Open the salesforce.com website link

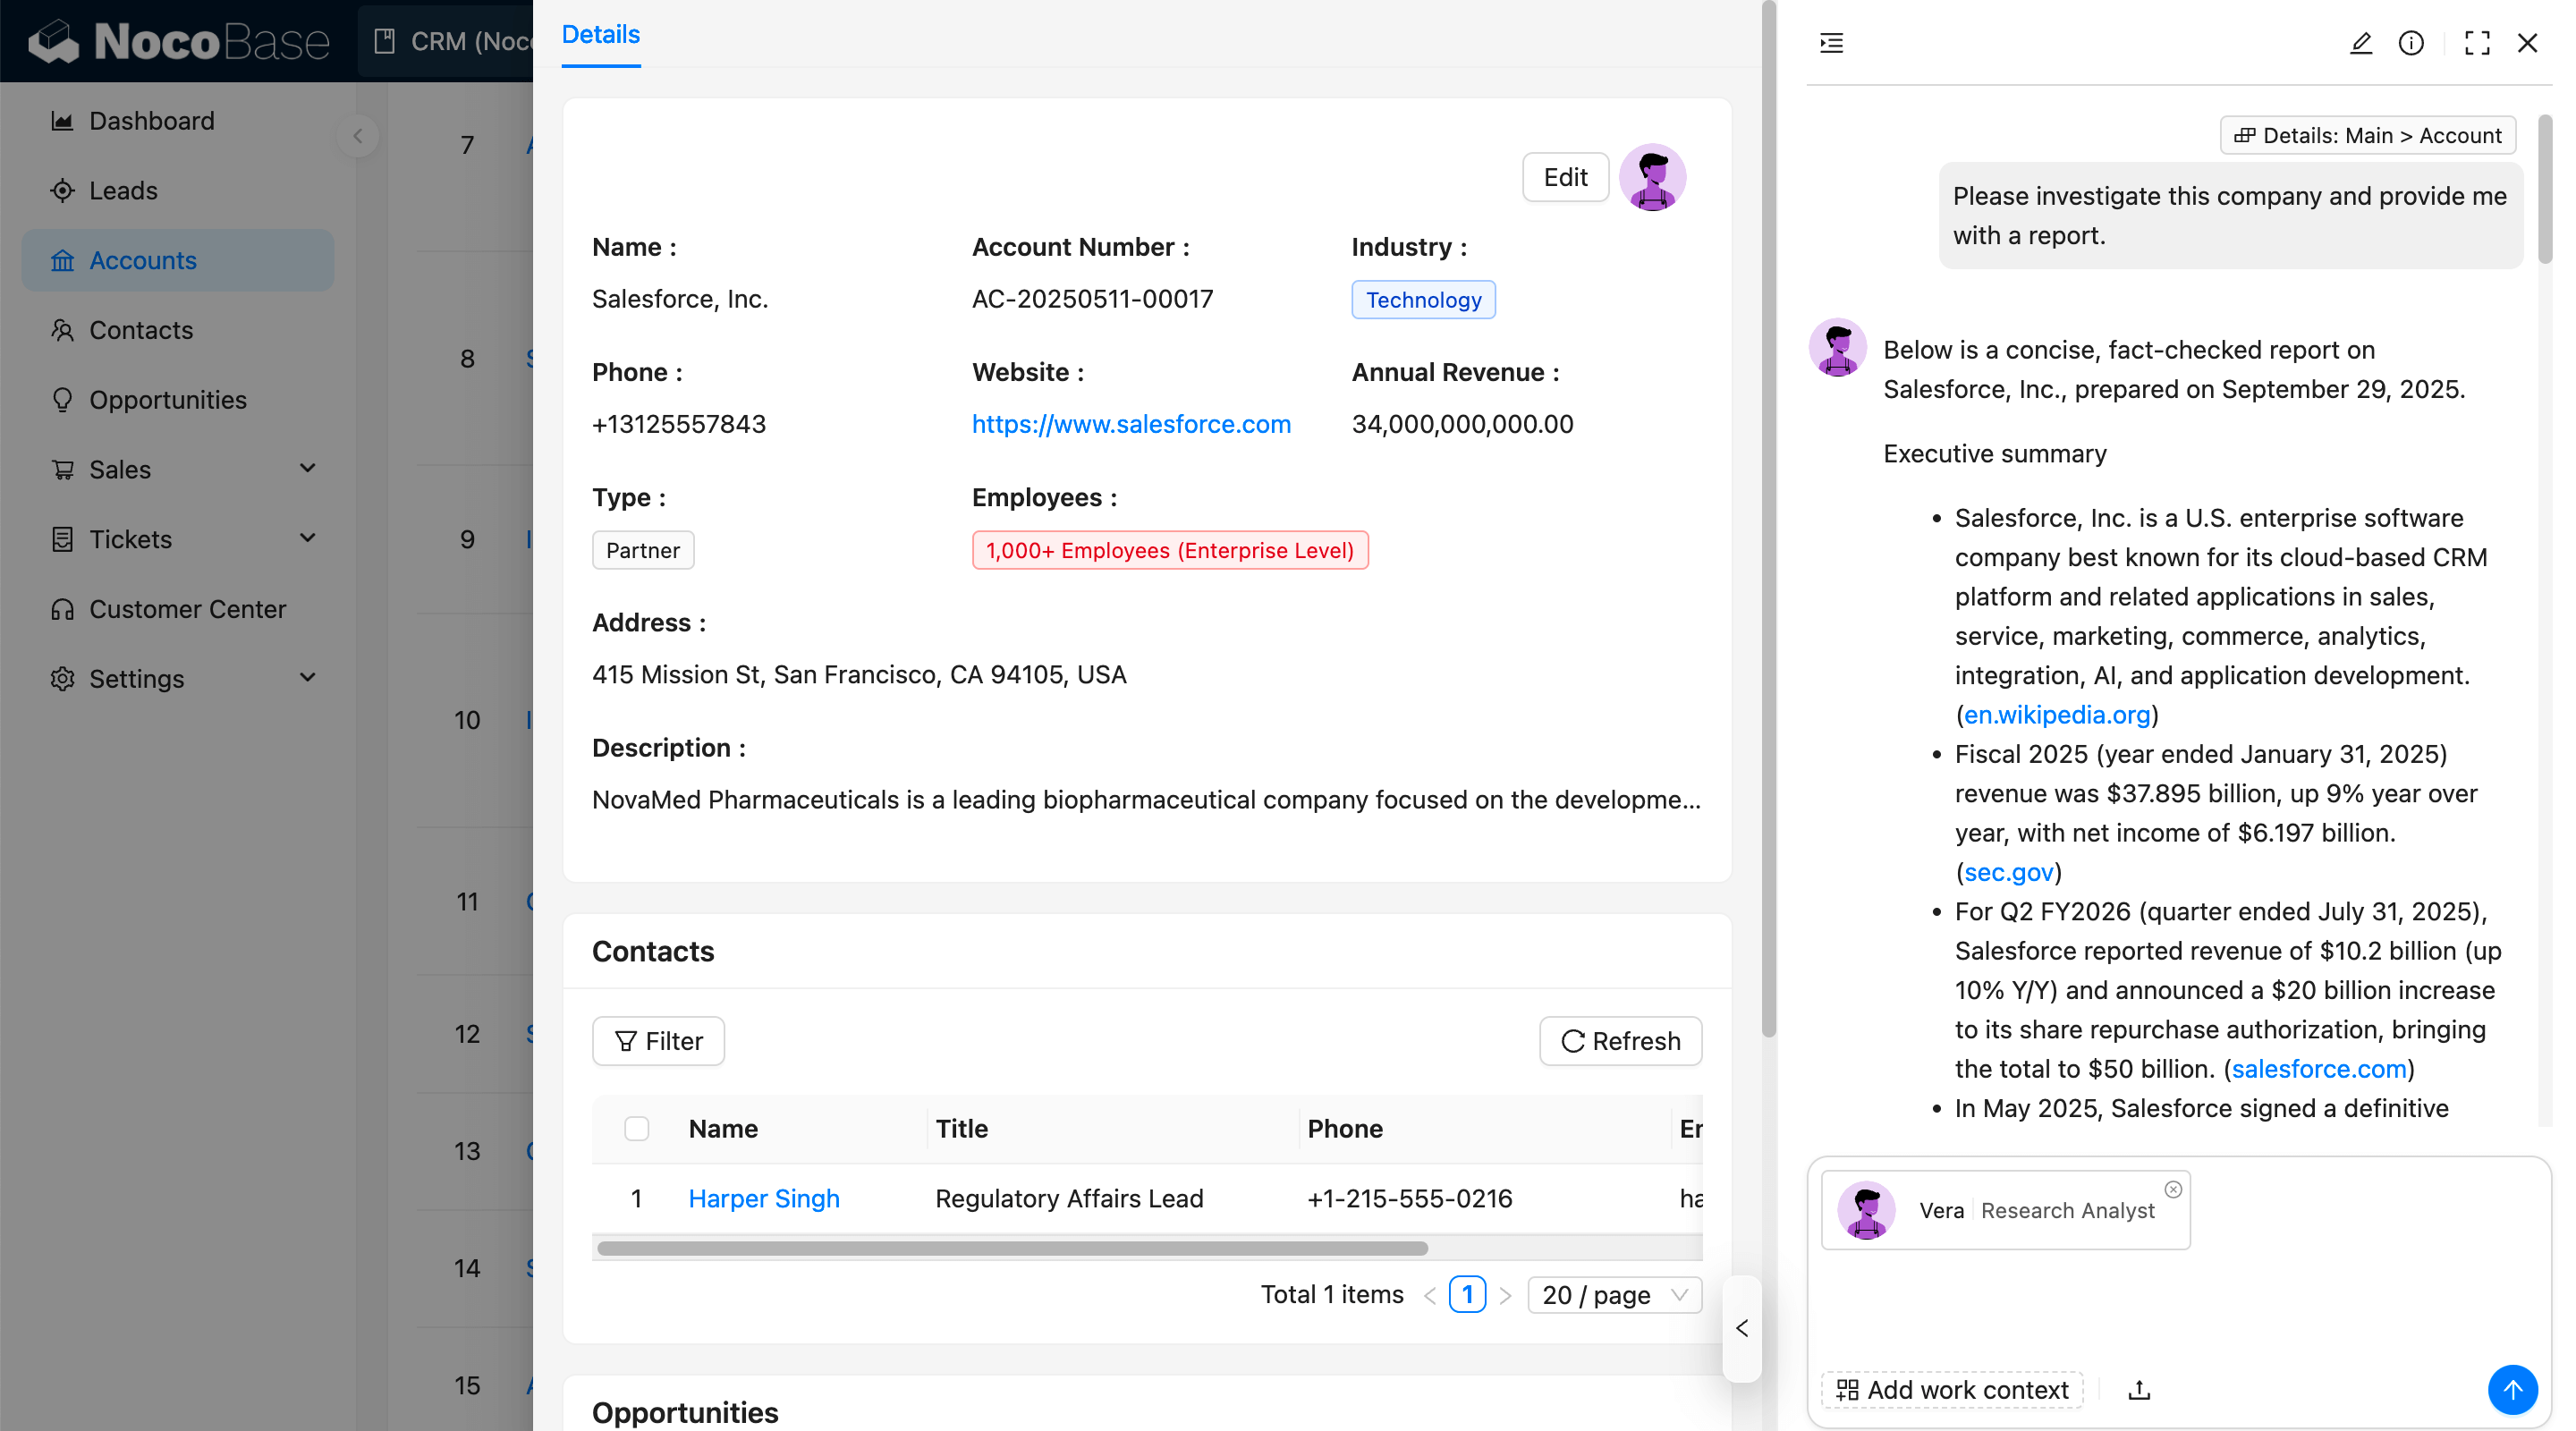coord(1131,424)
